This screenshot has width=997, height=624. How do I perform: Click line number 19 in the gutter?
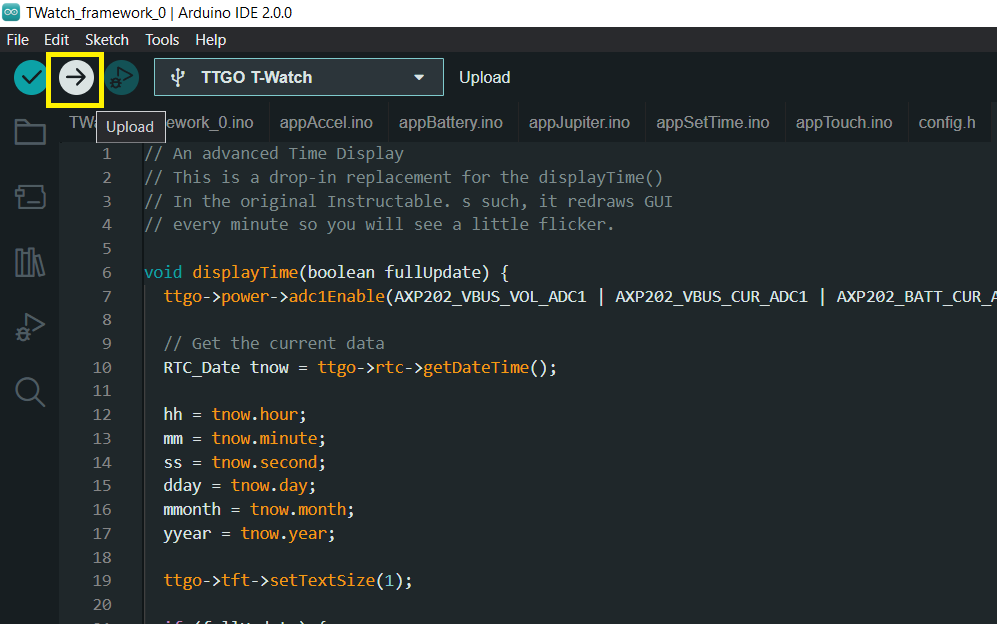tap(102, 581)
